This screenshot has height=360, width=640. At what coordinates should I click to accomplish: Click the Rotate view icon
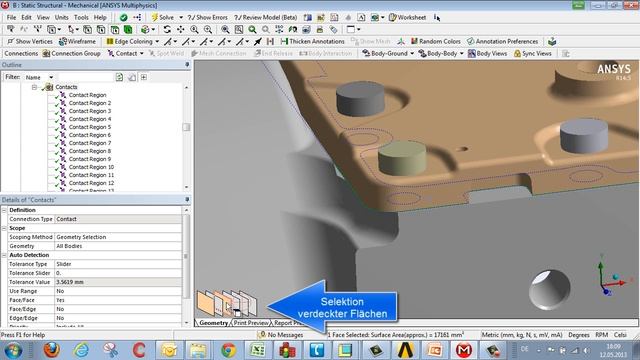pos(167,29)
